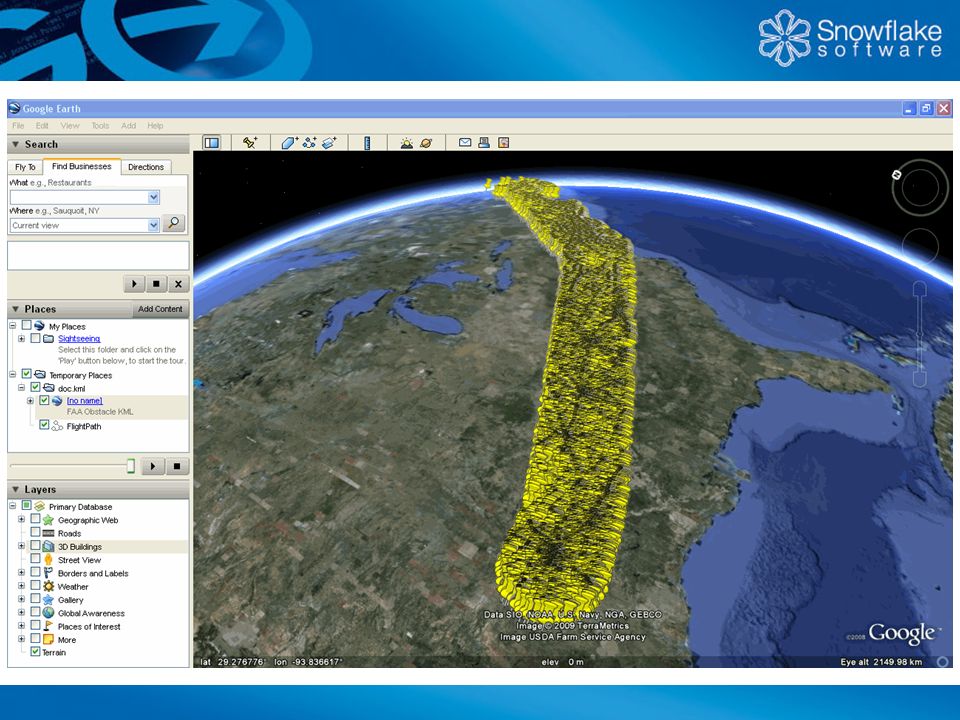
Task: Click the Geographic Web layer icon
Action: point(48,520)
